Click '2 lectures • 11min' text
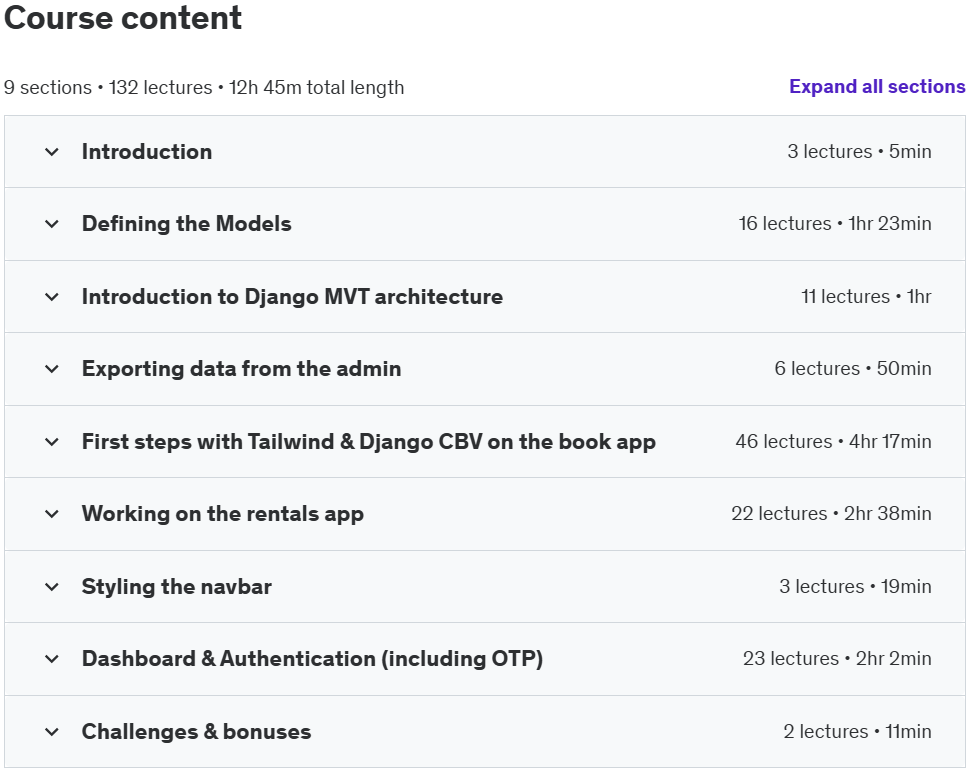The width and height of the screenshot is (968, 771). [857, 732]
